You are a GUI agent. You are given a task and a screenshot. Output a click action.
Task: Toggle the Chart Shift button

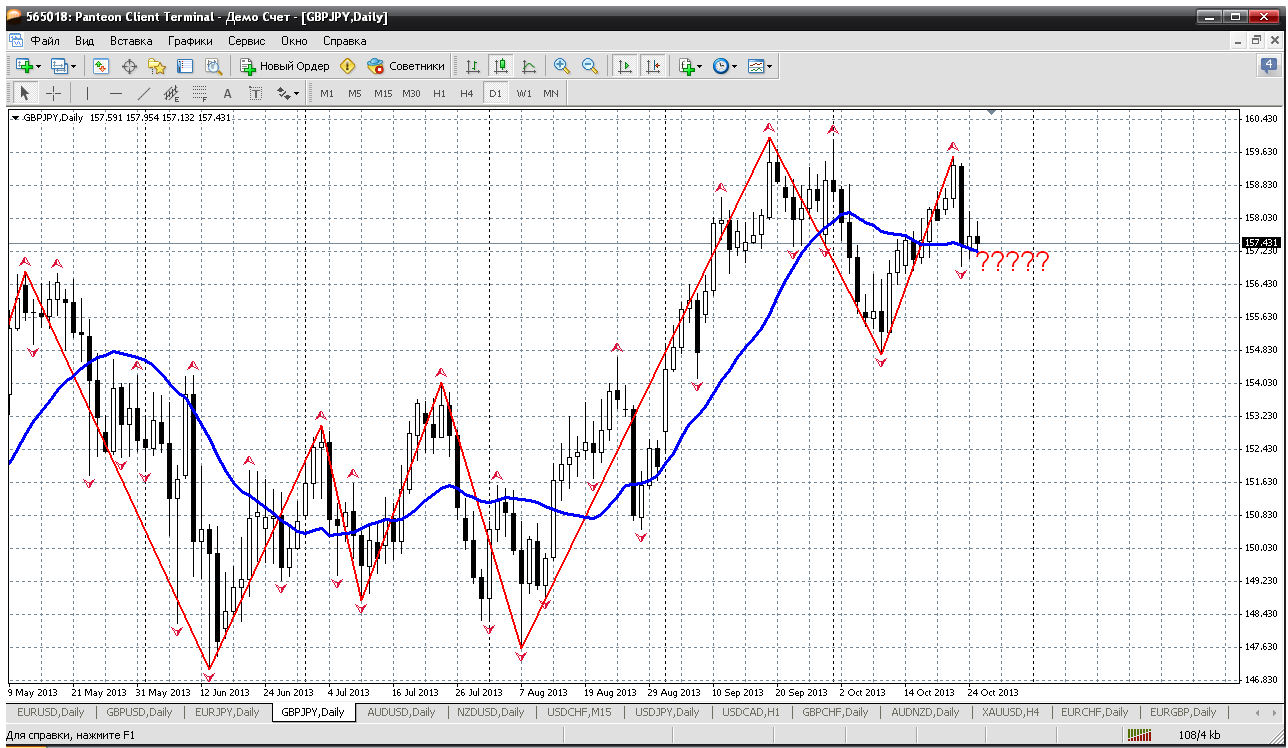pyautogui.click(x=652, y=66)
